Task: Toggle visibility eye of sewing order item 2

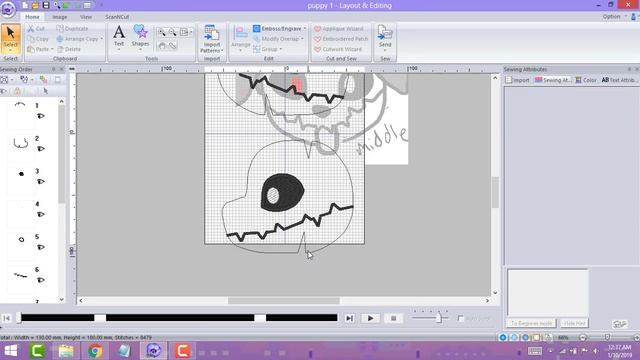Action: point(40,149)
